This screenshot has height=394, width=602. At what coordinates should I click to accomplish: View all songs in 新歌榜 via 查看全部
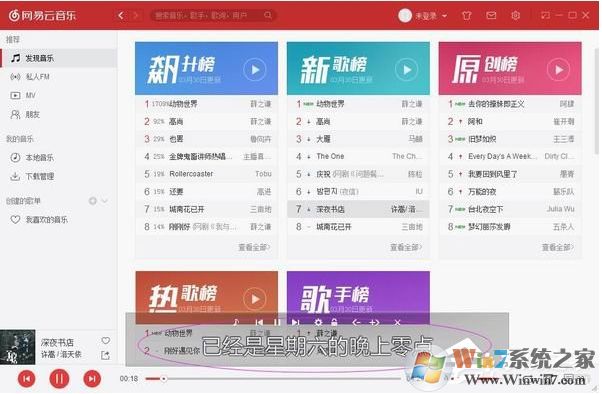click(406, 247)
